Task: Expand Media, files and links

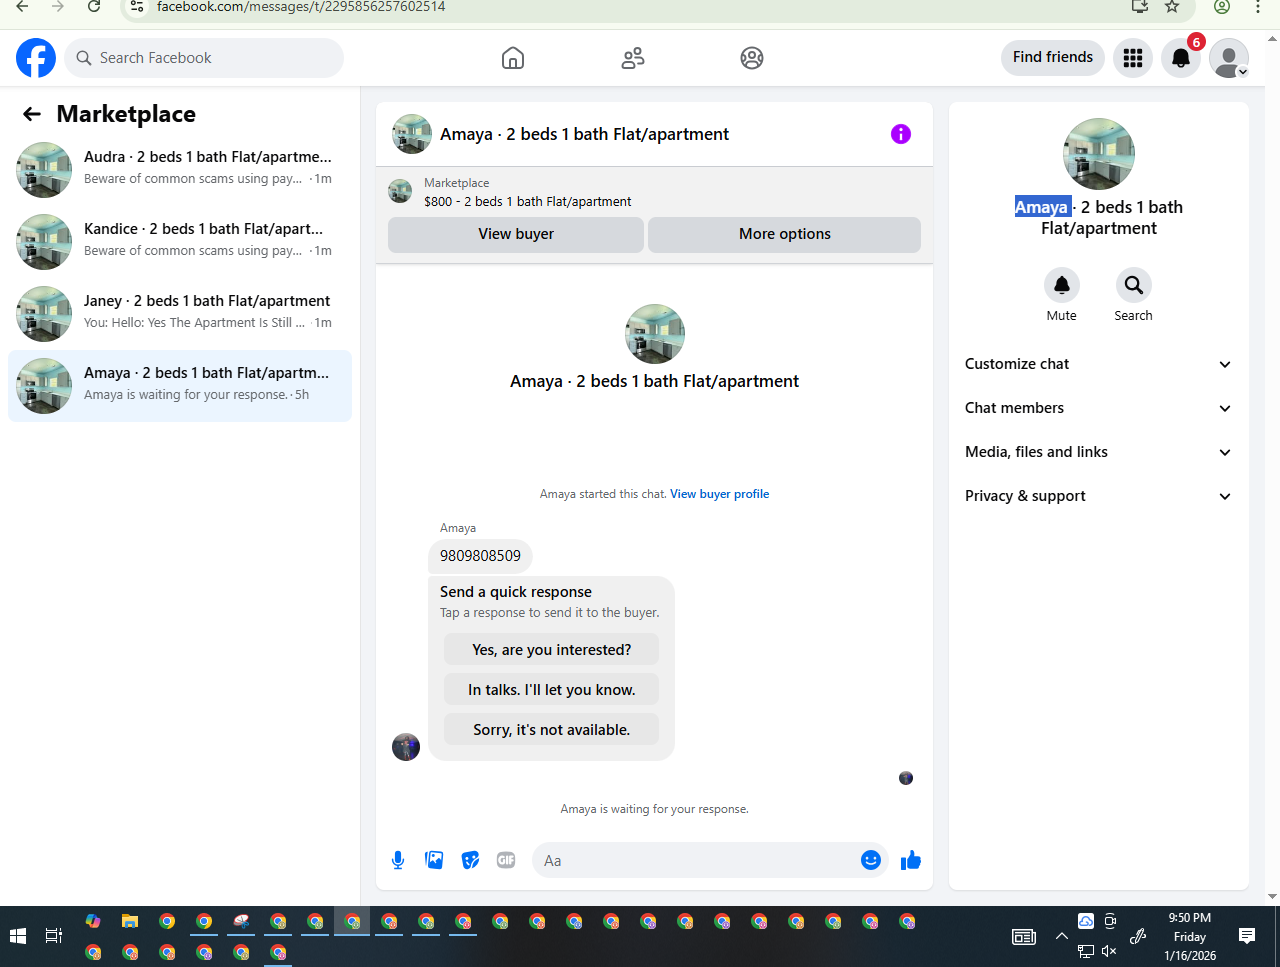Action: pos(1099,452)
